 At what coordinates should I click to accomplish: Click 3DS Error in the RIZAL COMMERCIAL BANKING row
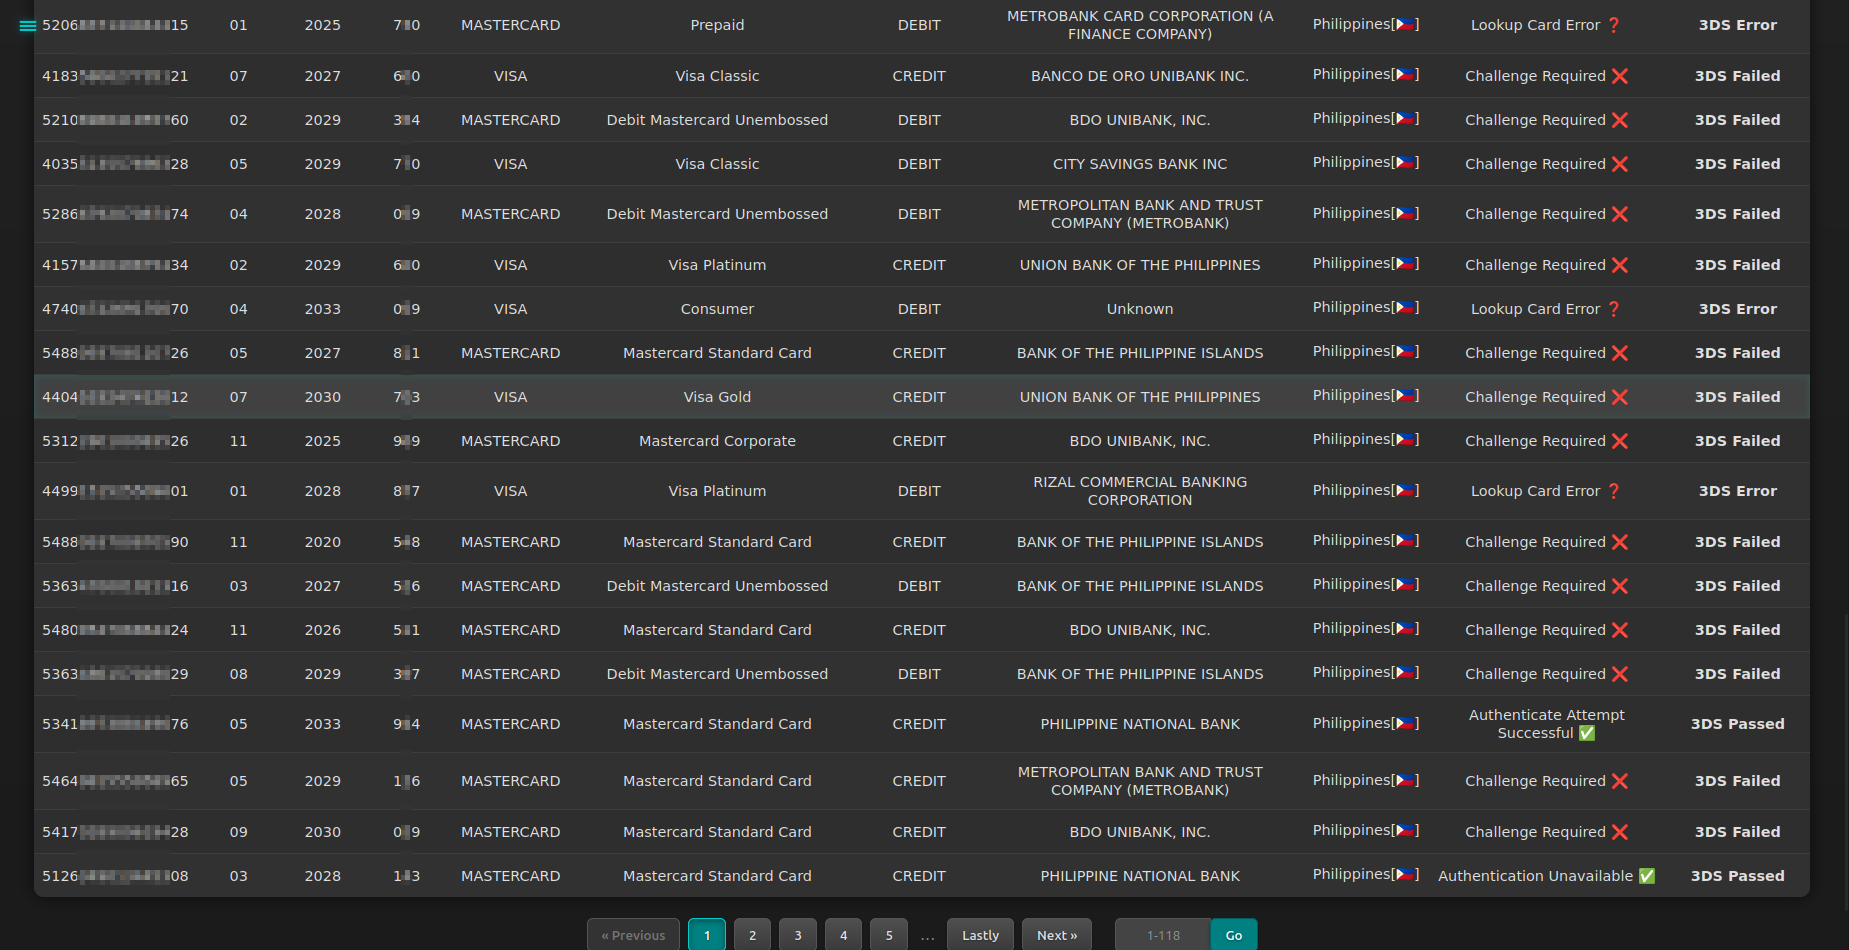click(1737, 491)
